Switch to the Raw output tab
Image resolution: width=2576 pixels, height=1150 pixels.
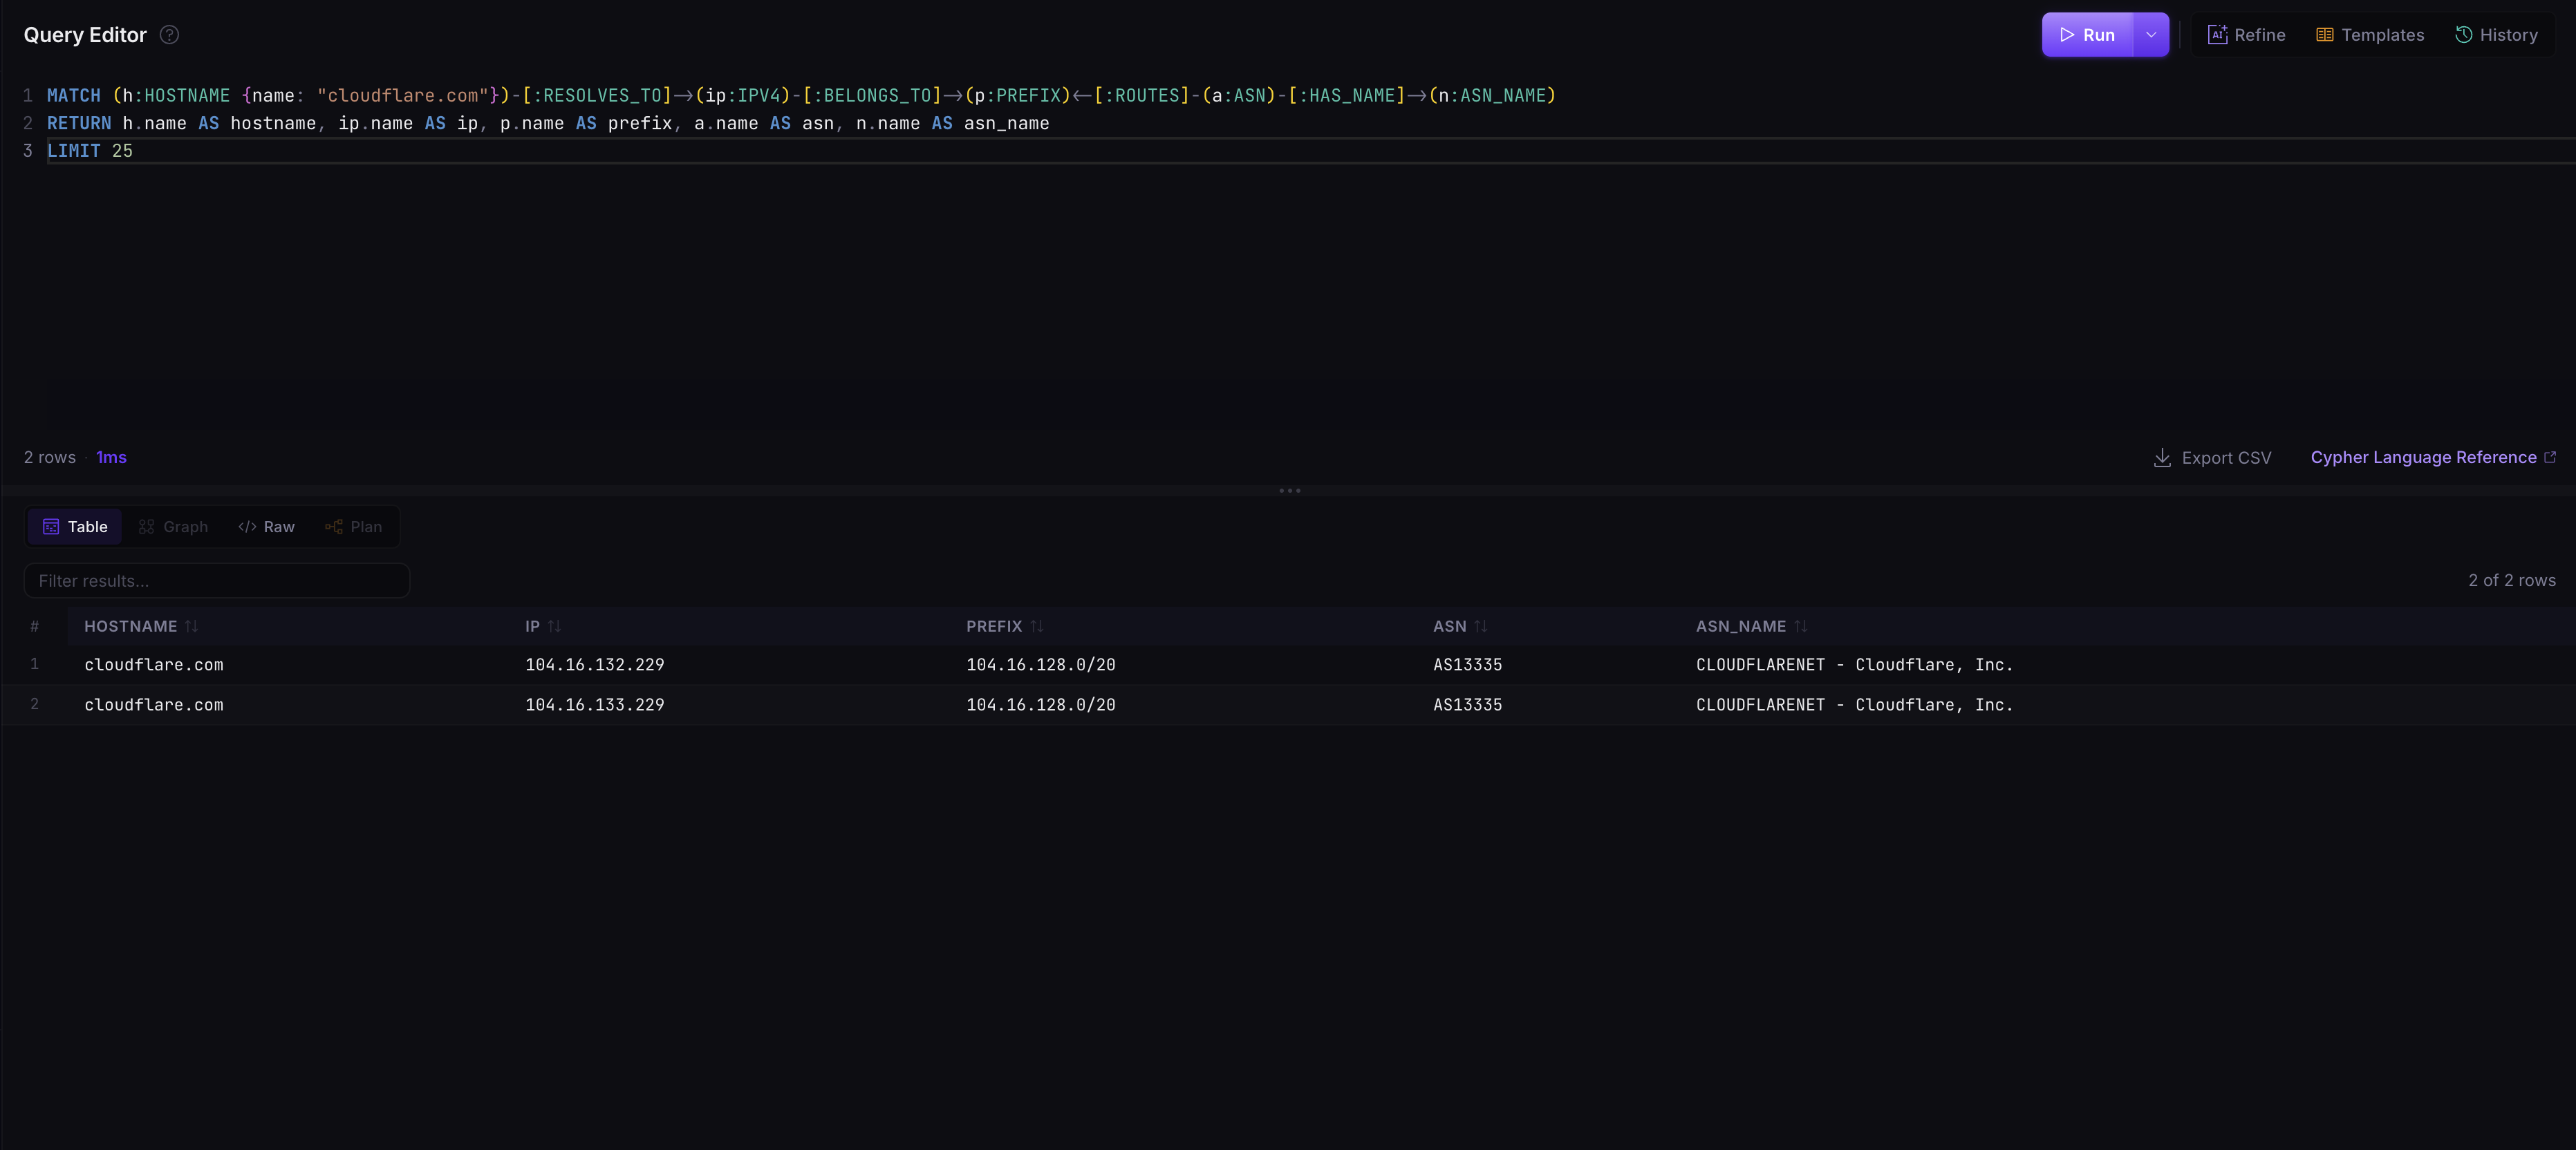(x=267, y=527)
